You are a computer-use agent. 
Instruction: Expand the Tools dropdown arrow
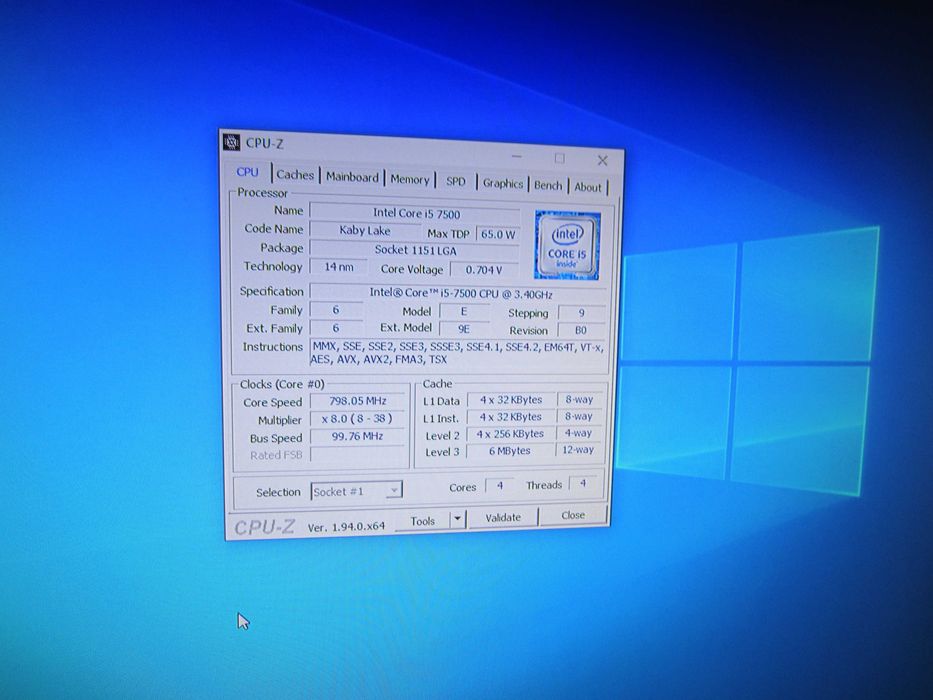click(x=457, y=519)
